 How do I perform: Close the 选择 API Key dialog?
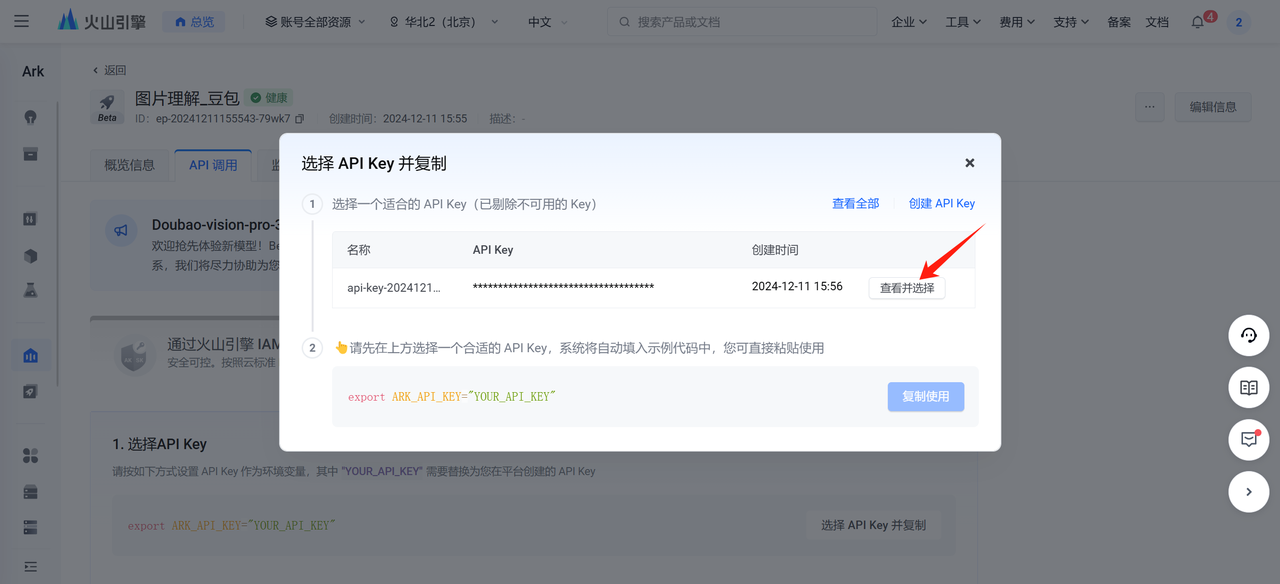coord(969,163)
